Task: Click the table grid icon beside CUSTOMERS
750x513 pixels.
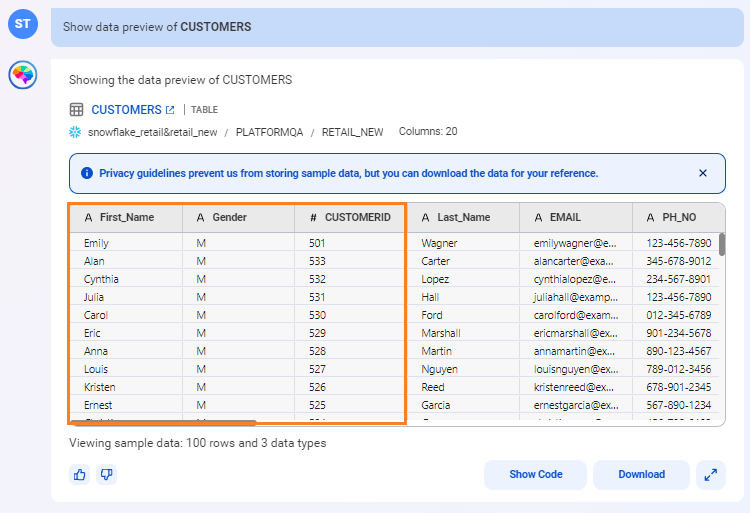Action: click(77, 109)
